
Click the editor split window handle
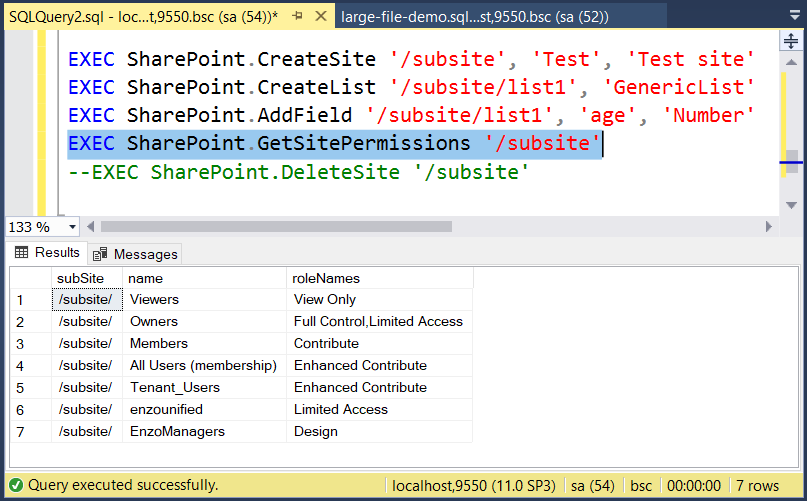tap(791, 40)
